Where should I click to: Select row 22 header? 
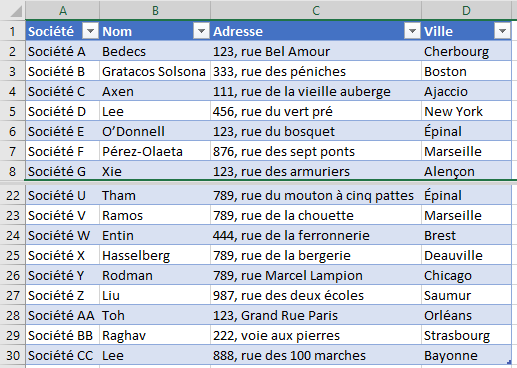[13, 195]
